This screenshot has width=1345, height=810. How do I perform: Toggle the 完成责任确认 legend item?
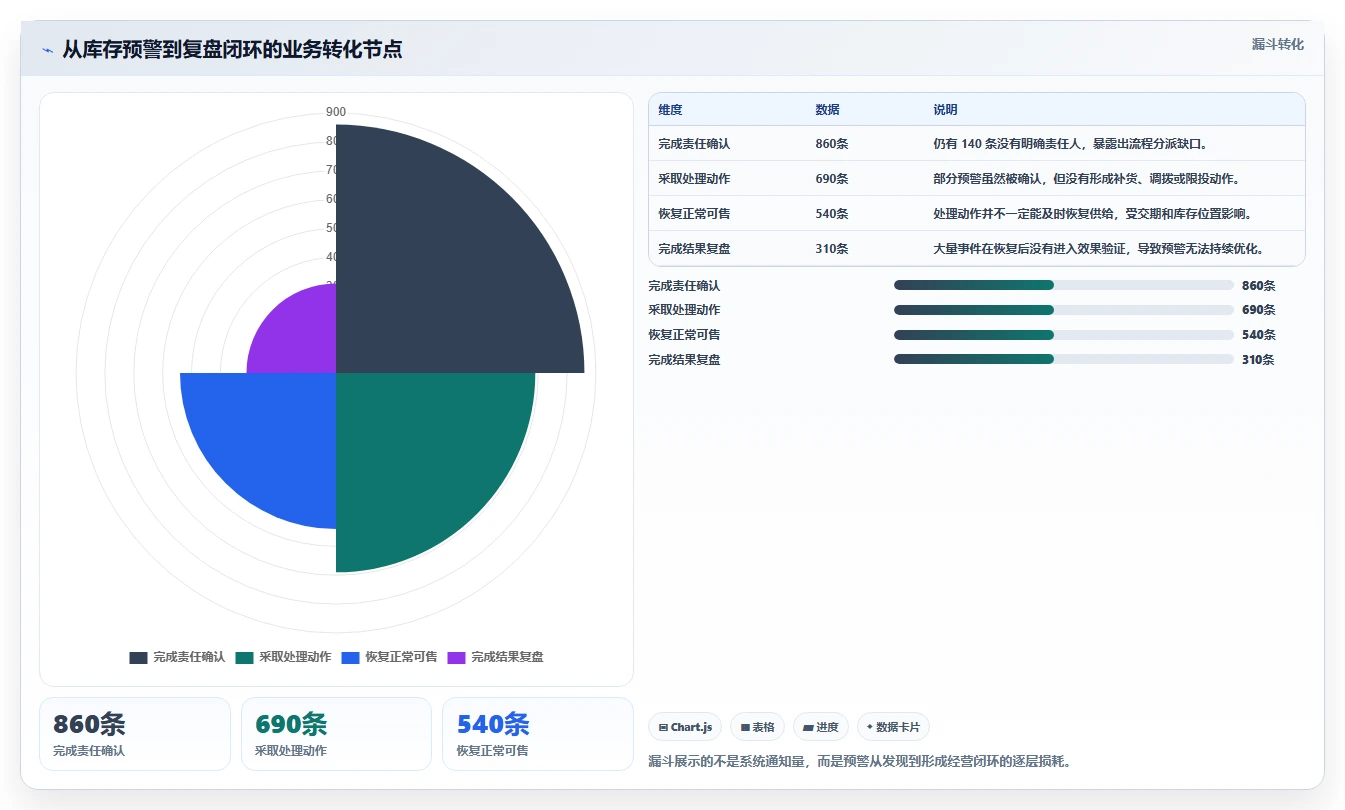point(177,657)
